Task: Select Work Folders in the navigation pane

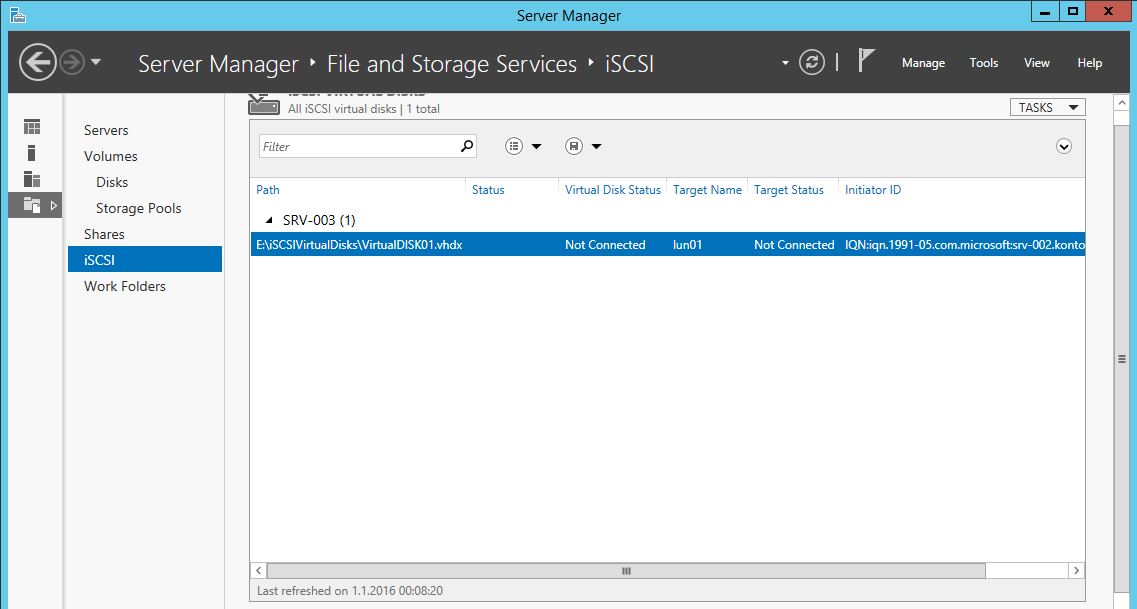Action: 125,286
